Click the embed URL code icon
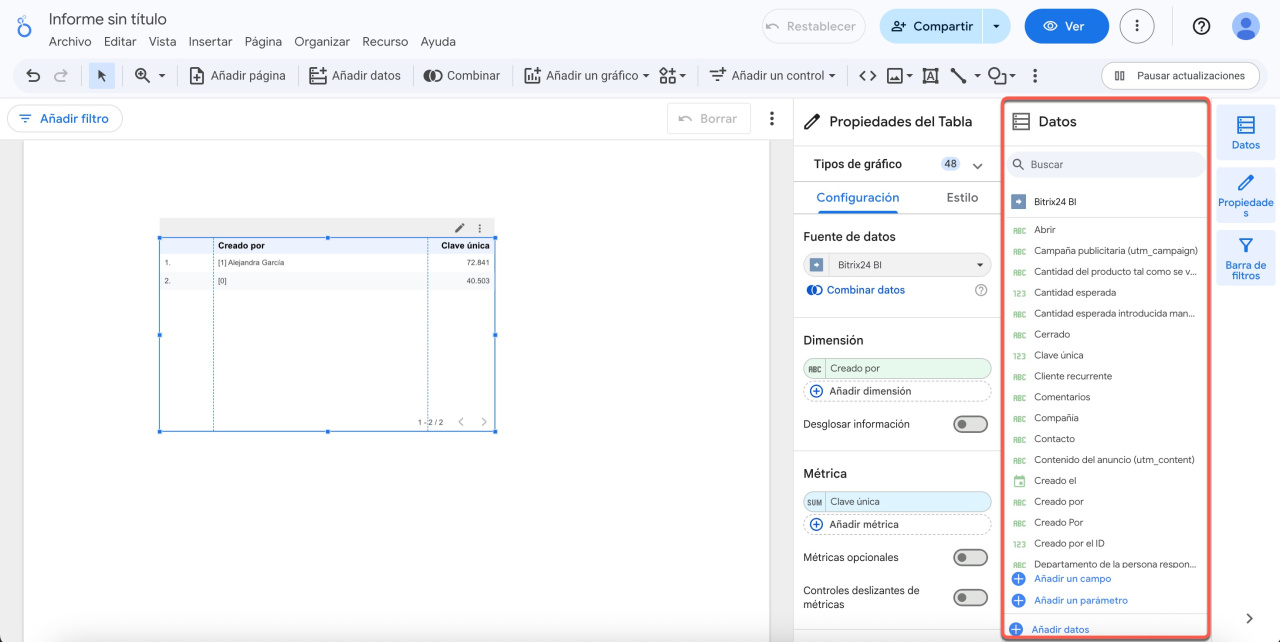This screenshot has height=642, width=1280. [x=867, y=76]
